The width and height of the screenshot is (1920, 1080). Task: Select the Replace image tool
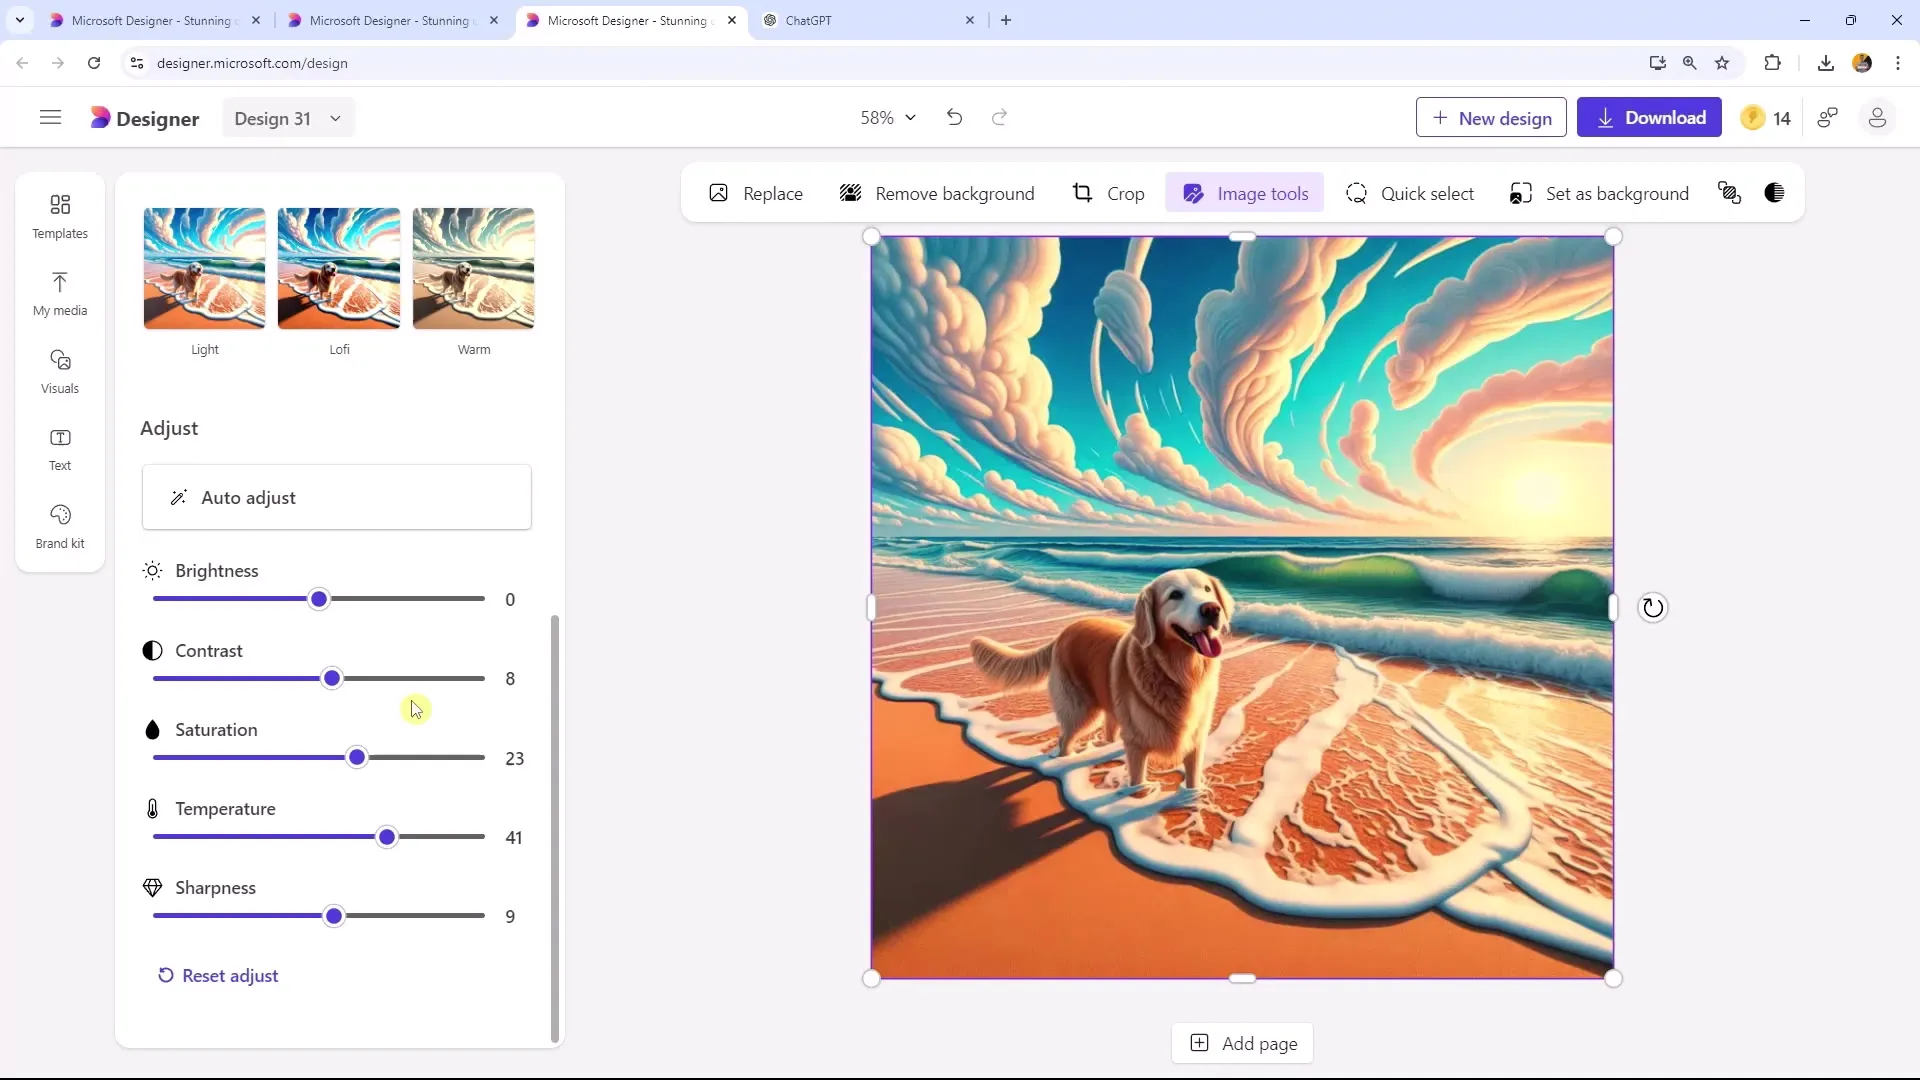pyautogui.click(x=758, y=194)
